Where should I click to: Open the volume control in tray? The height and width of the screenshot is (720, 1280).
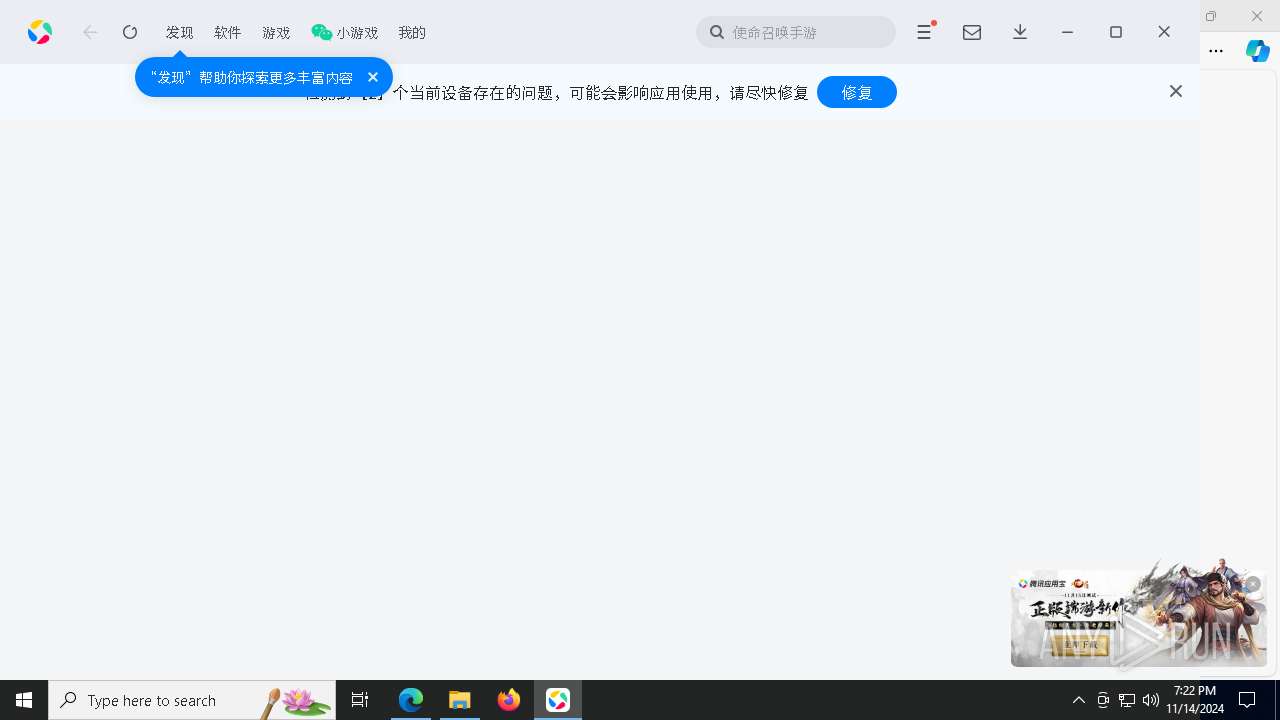point(1151,700)
